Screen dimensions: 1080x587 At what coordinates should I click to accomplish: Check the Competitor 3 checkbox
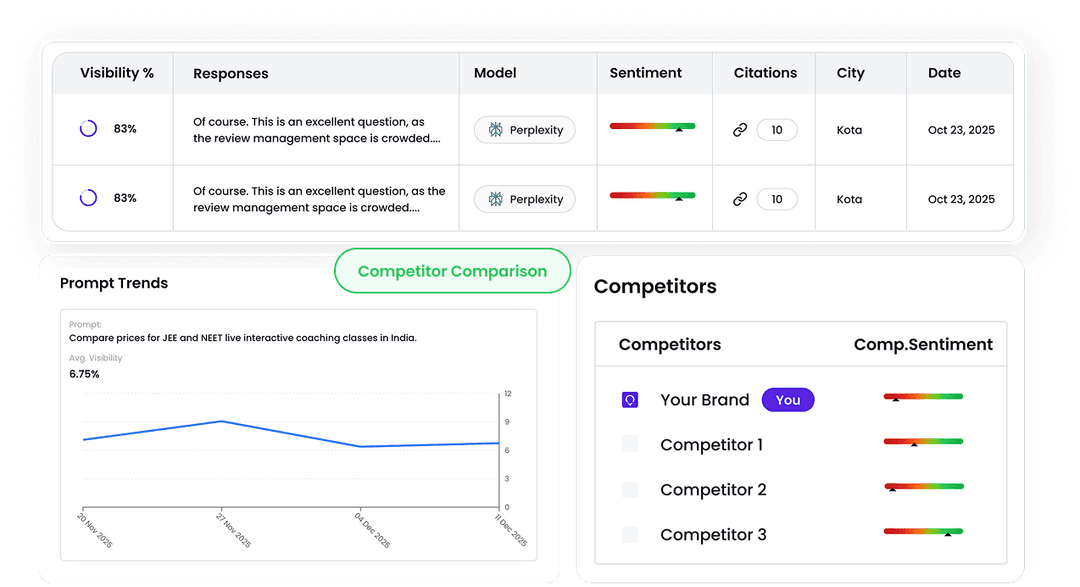632,534
